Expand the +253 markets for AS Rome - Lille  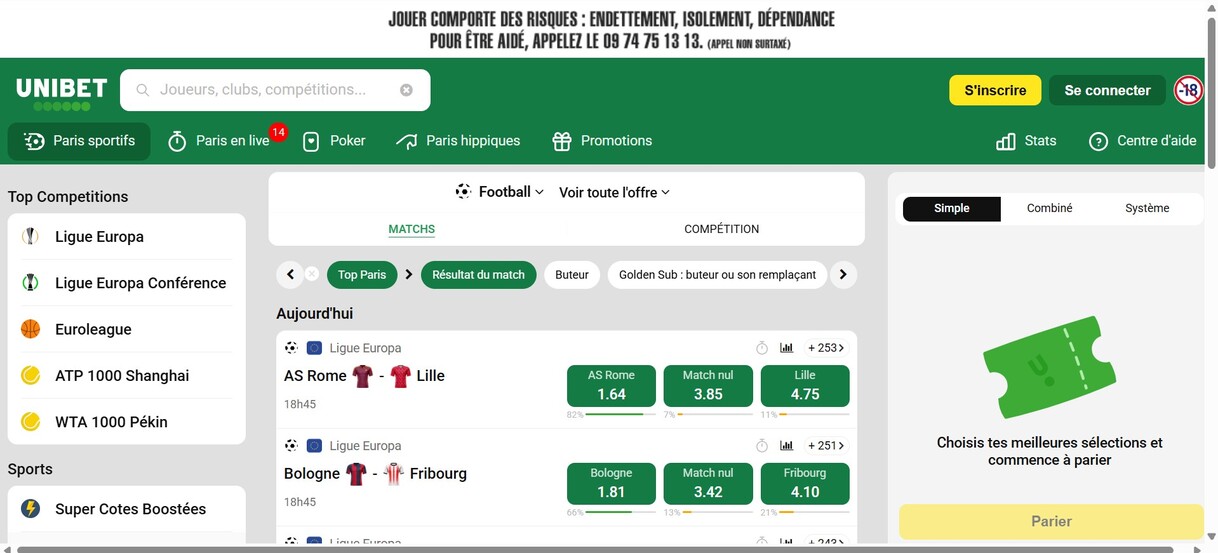826,348
